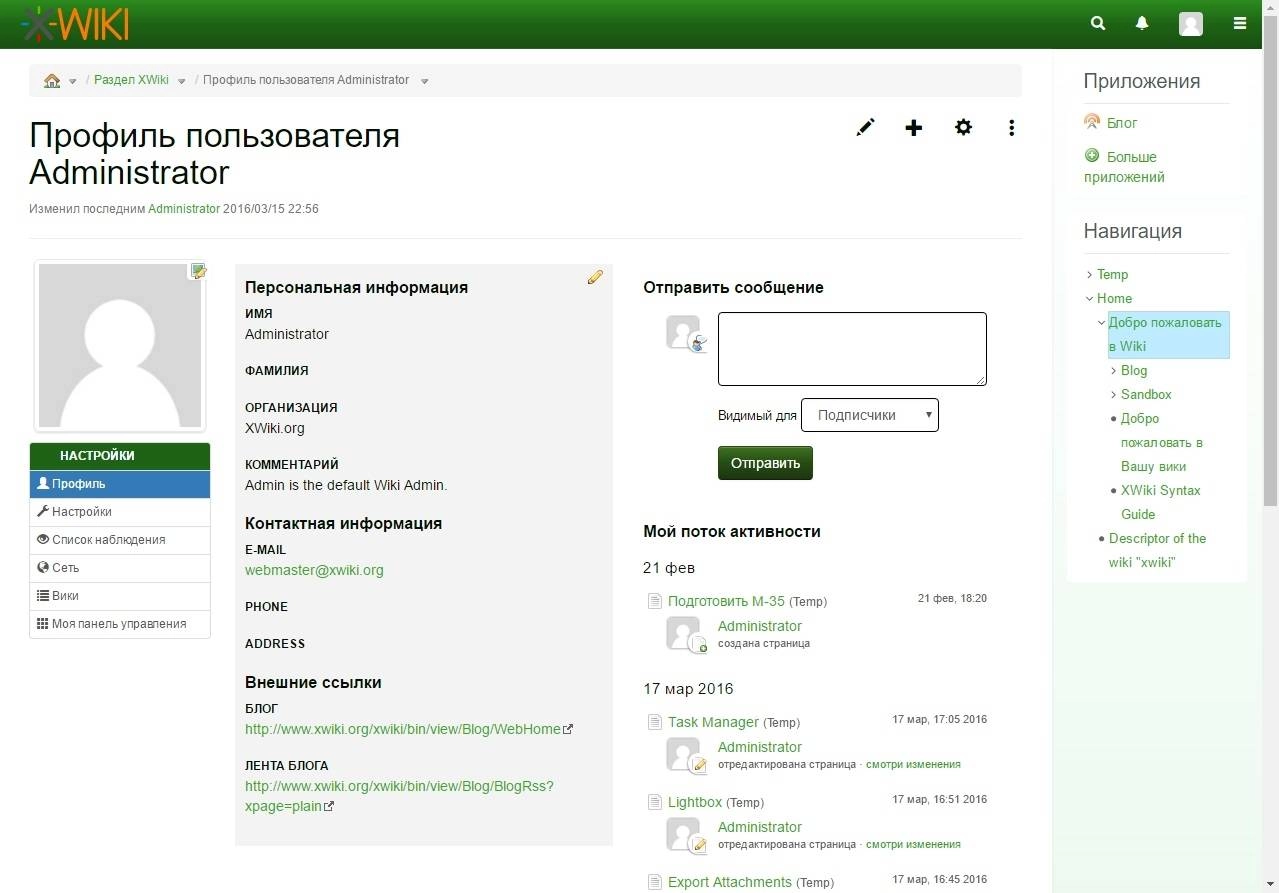Change avatar using the edit icon on photo

(199, 271)
